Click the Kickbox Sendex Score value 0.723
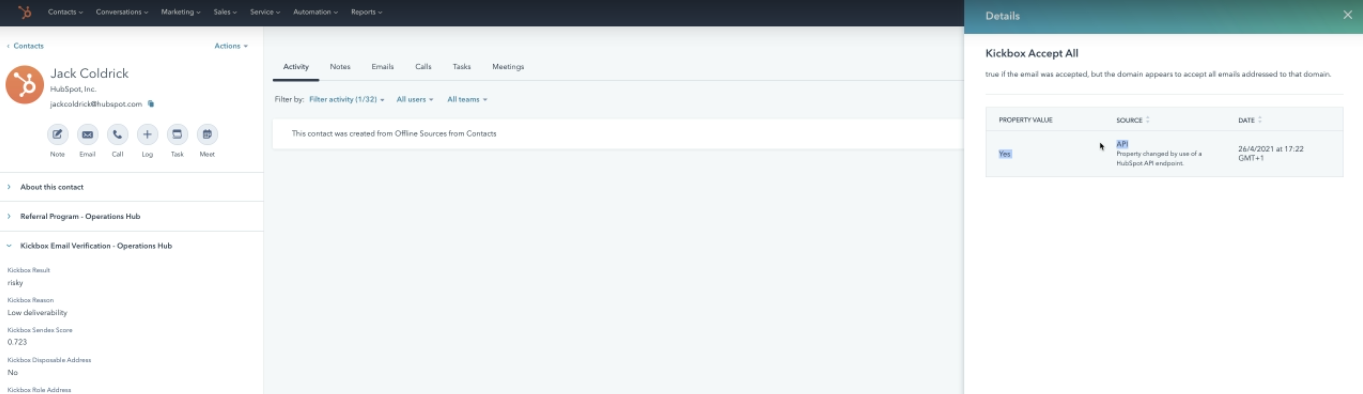This screenshot has height=394, width=1363. click(x=17, y=342)
